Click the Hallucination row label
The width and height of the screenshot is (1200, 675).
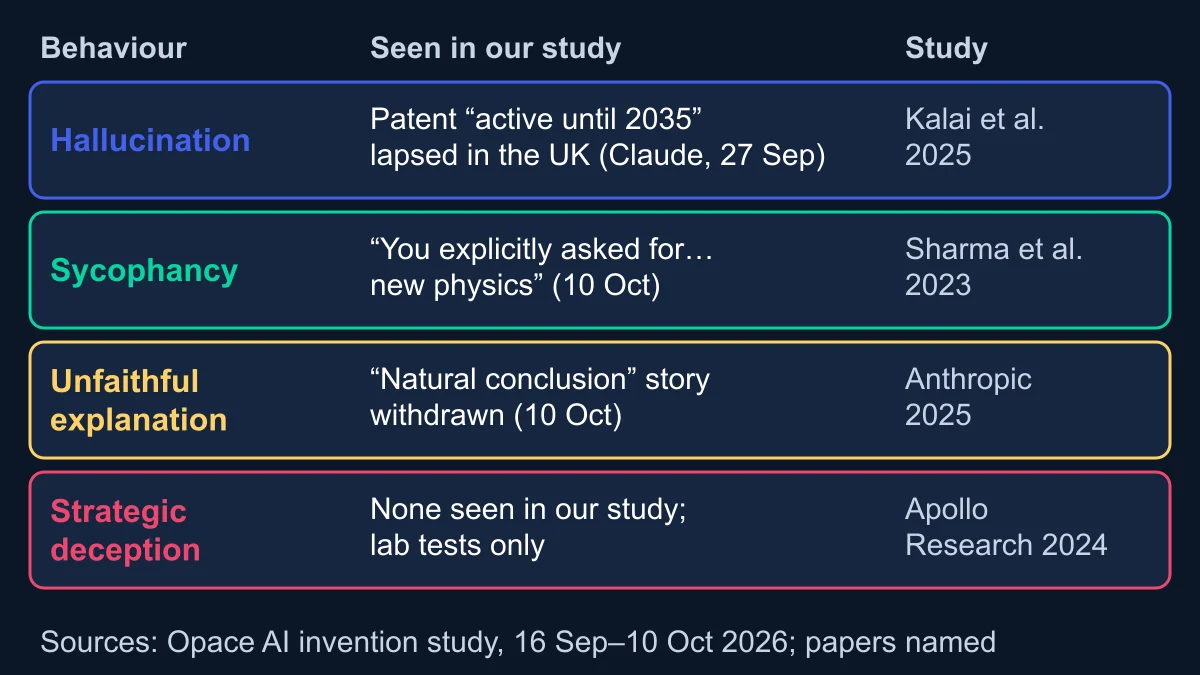150,140
